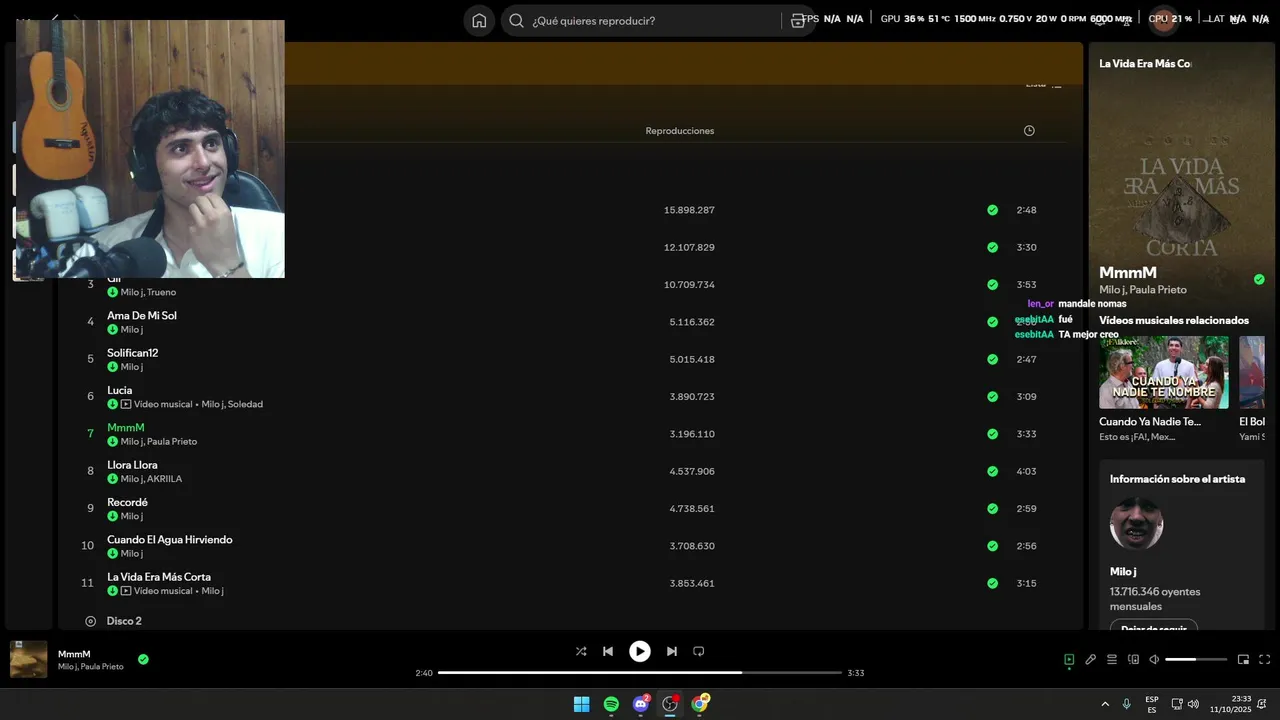The height and width of the screenshot is (720, 1280).
Task: Click the clock duration column header
Action: [x=1029, y=131]
